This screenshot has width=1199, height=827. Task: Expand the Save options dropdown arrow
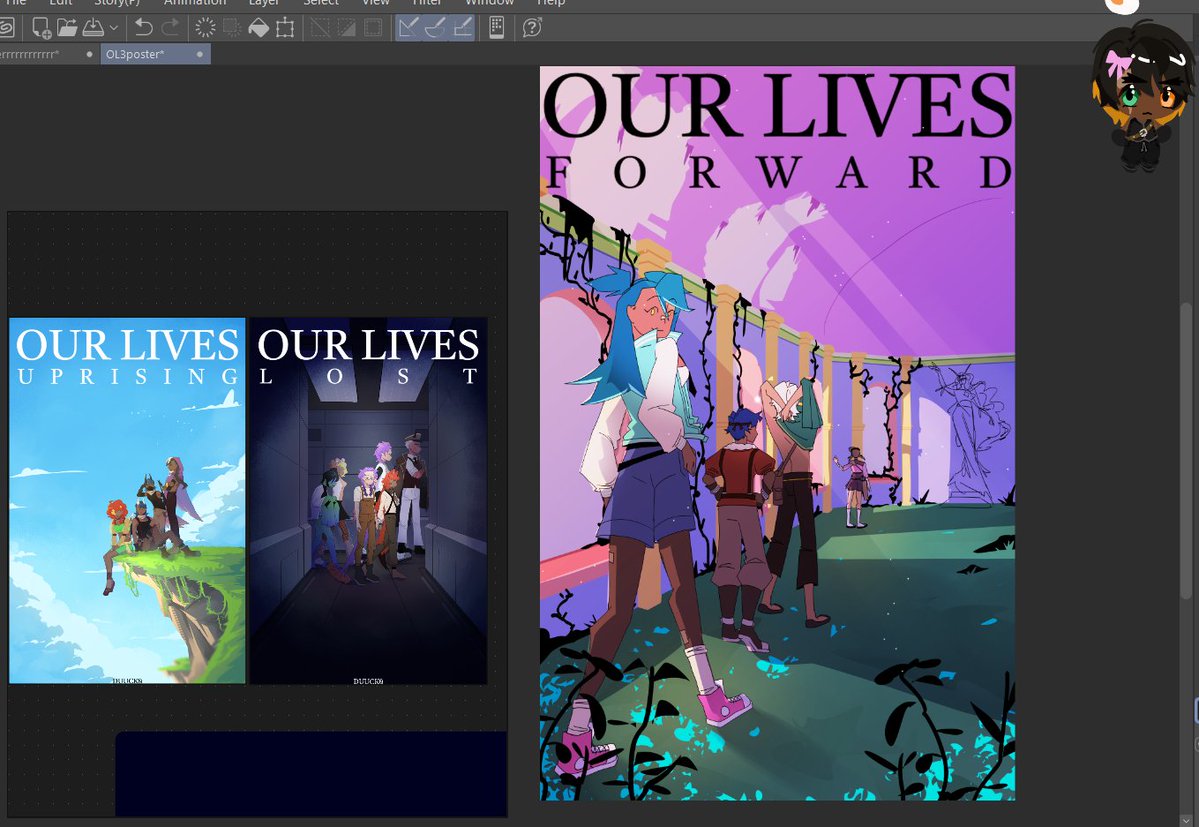(x=113, y=28)
